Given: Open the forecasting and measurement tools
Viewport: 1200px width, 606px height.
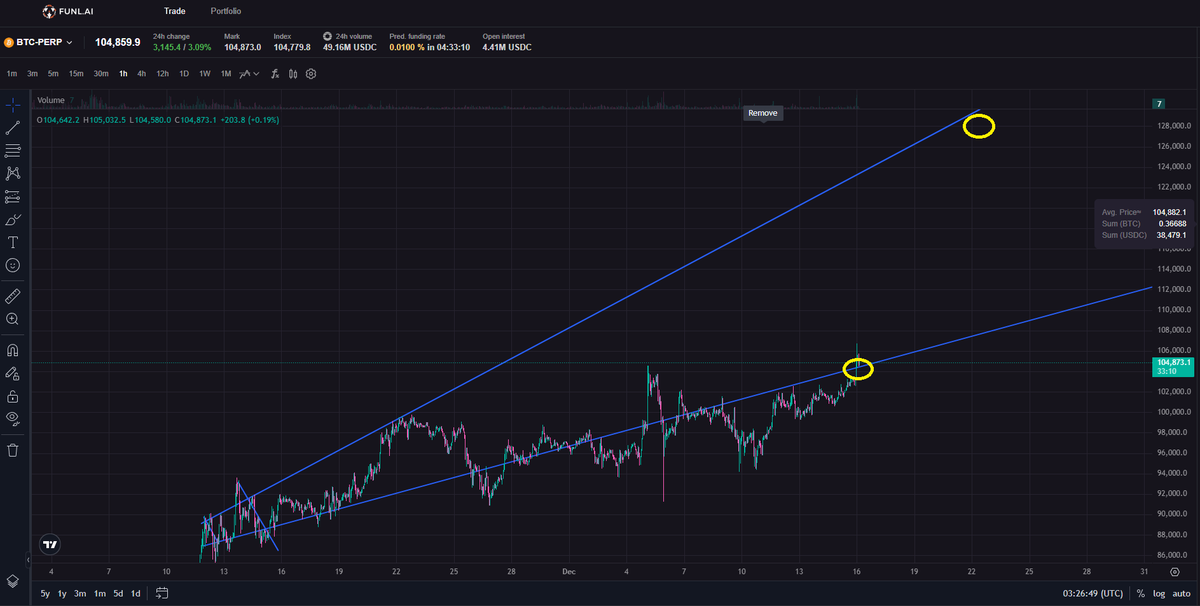Looking at the screenshot, I should coord(12,196).
